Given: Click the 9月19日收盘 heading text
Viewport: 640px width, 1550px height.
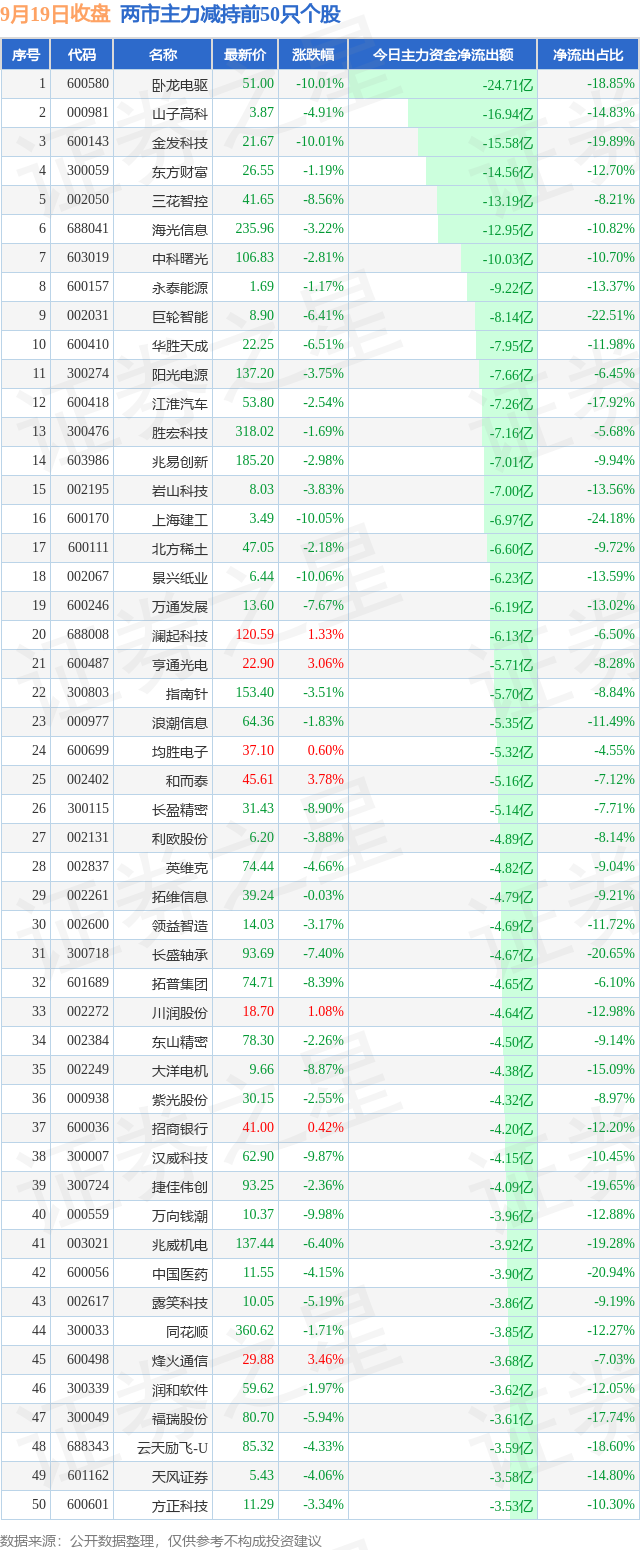Looking at the screenshot, I should 56,15.
